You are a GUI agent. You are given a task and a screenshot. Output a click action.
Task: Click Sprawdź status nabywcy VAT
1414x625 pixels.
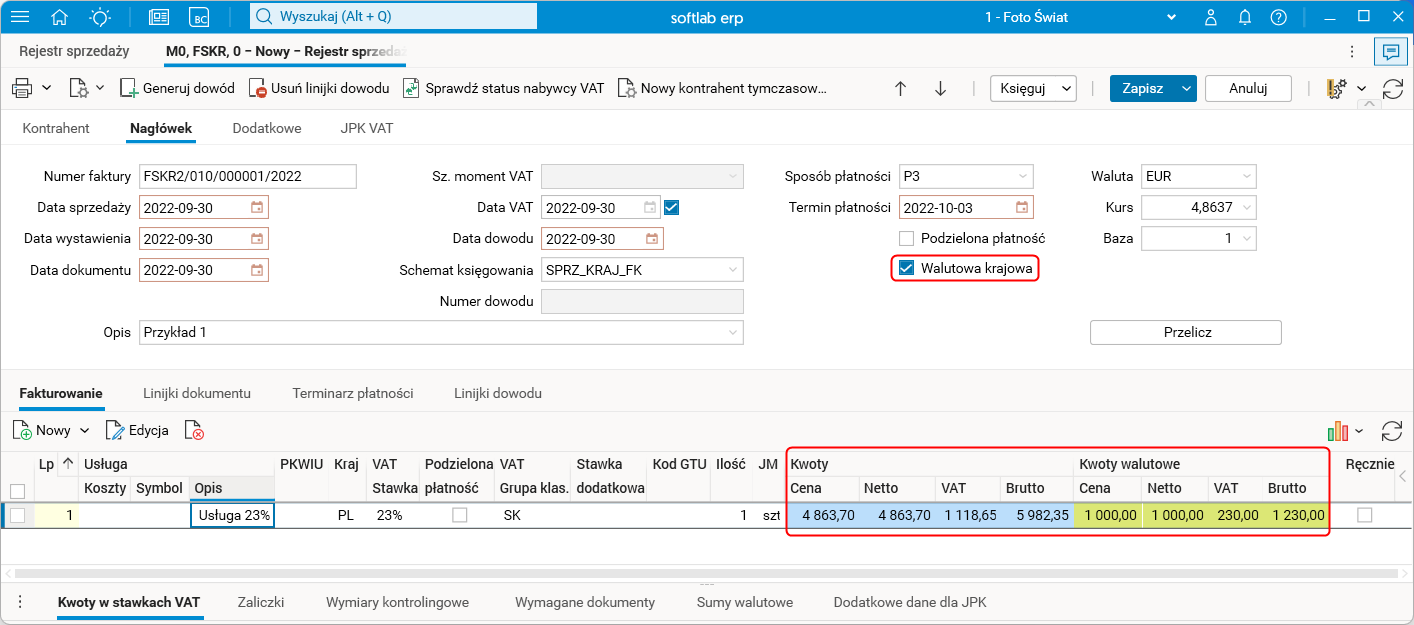pyautogui.click(x=503, y=88)
